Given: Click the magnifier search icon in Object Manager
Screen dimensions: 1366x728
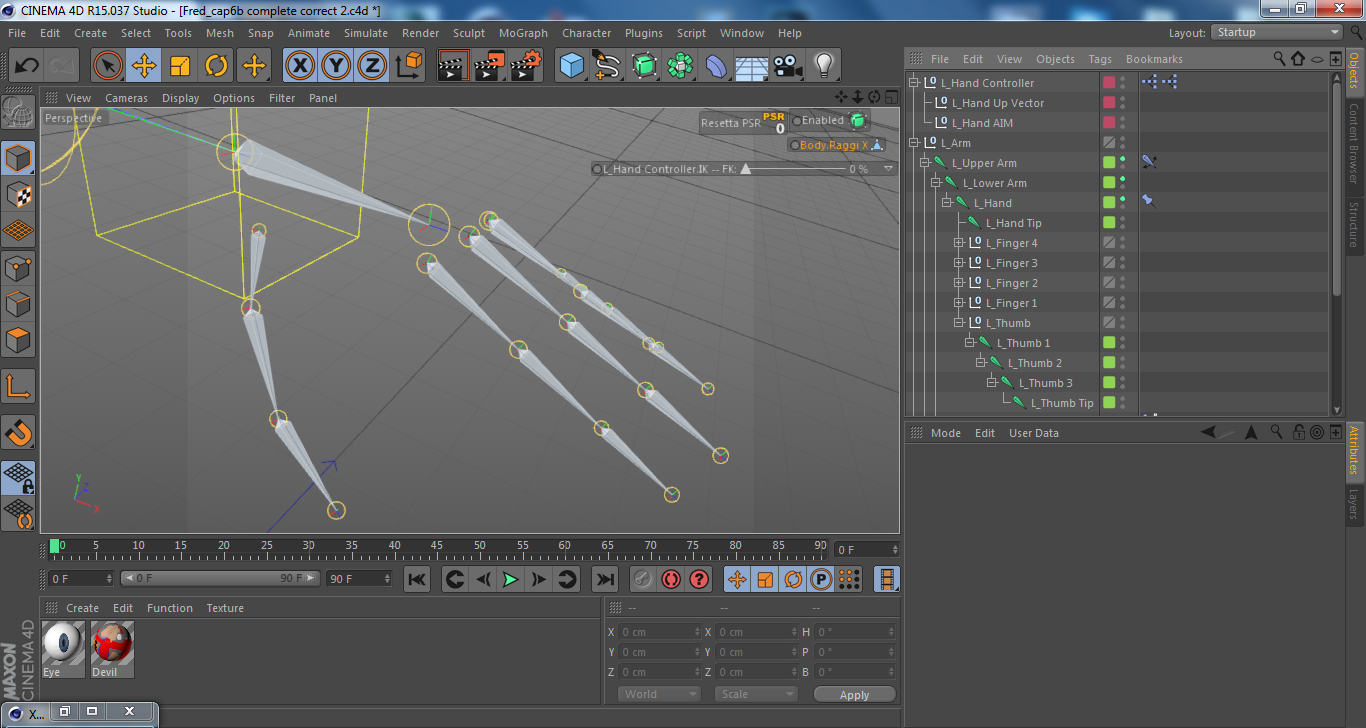Looking at the screenshot, I should coord(1279,59).
